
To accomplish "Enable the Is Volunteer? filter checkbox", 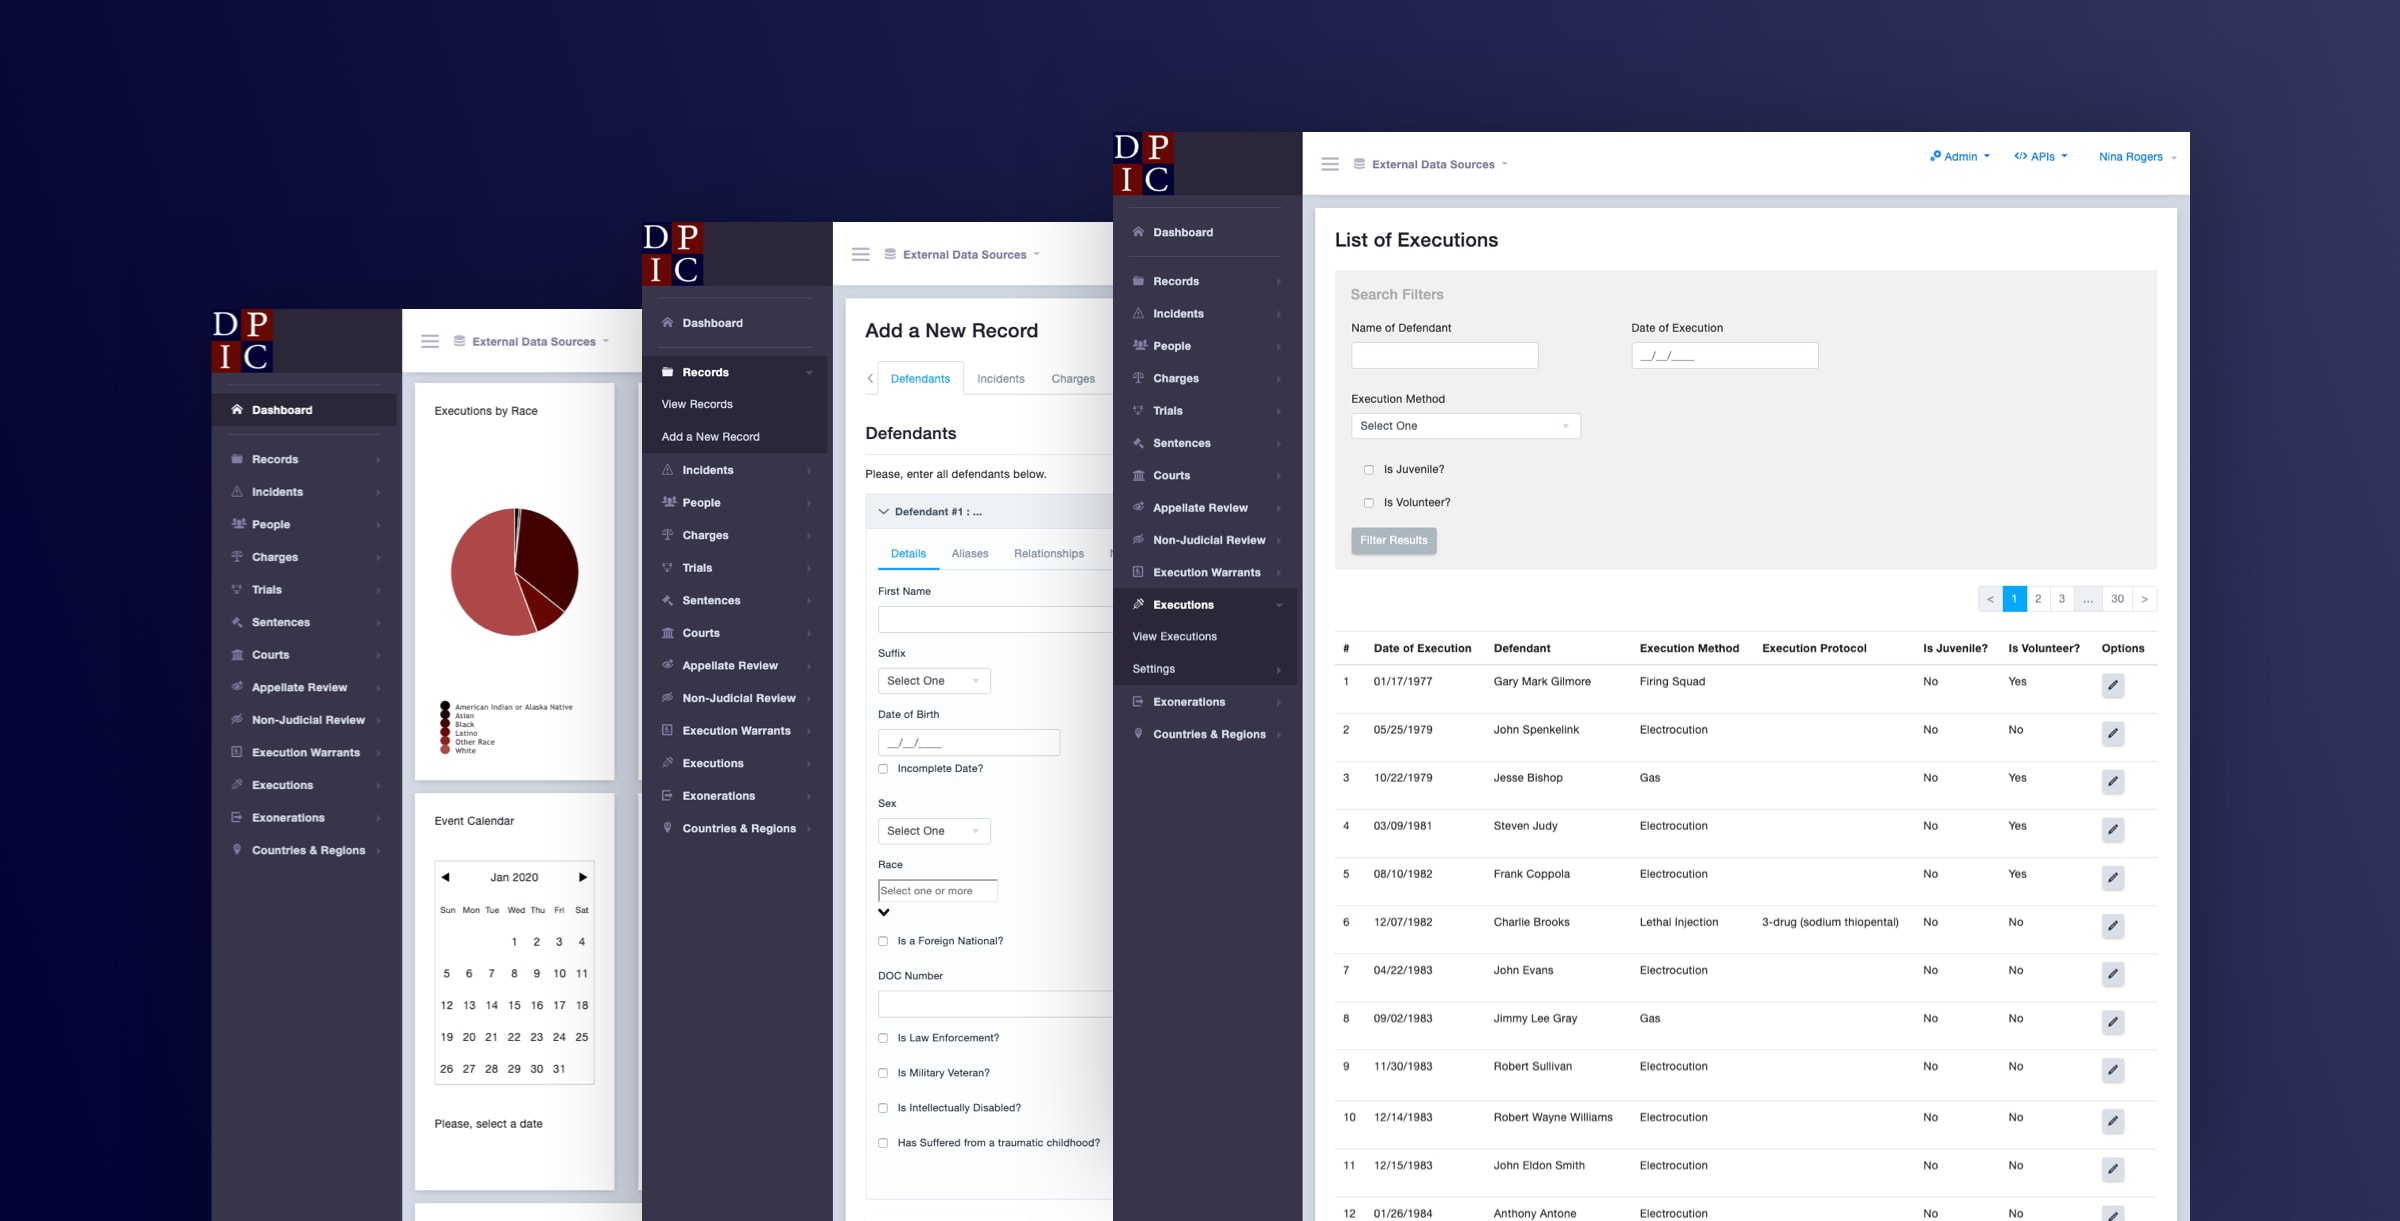I will [x=1369, y=503].
